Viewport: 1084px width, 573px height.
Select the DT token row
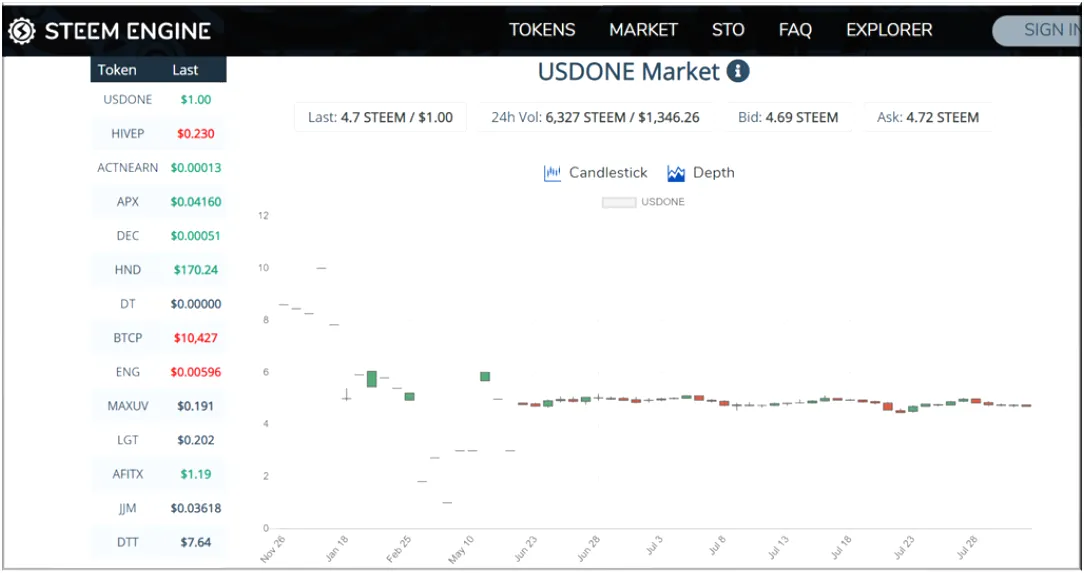pos(158,303)
